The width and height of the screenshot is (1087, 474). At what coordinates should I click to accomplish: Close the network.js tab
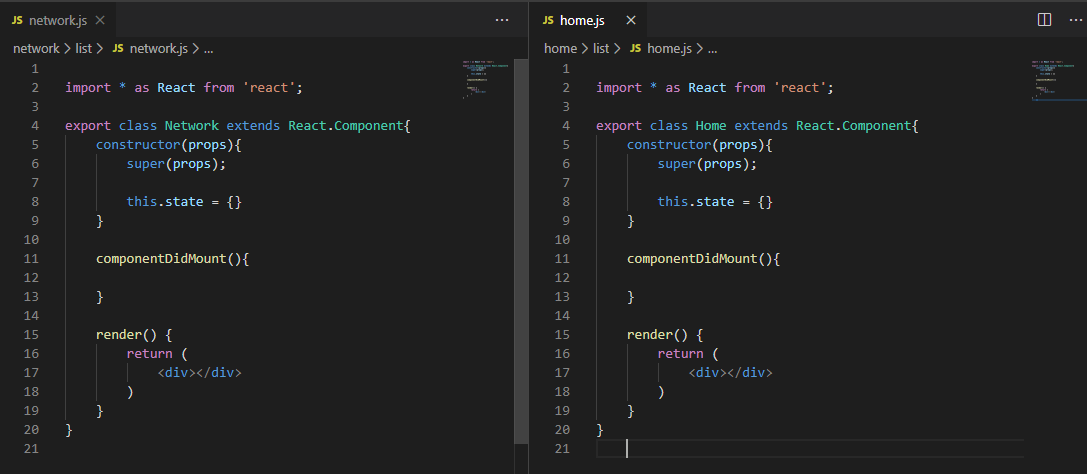[x=99, y=20]
